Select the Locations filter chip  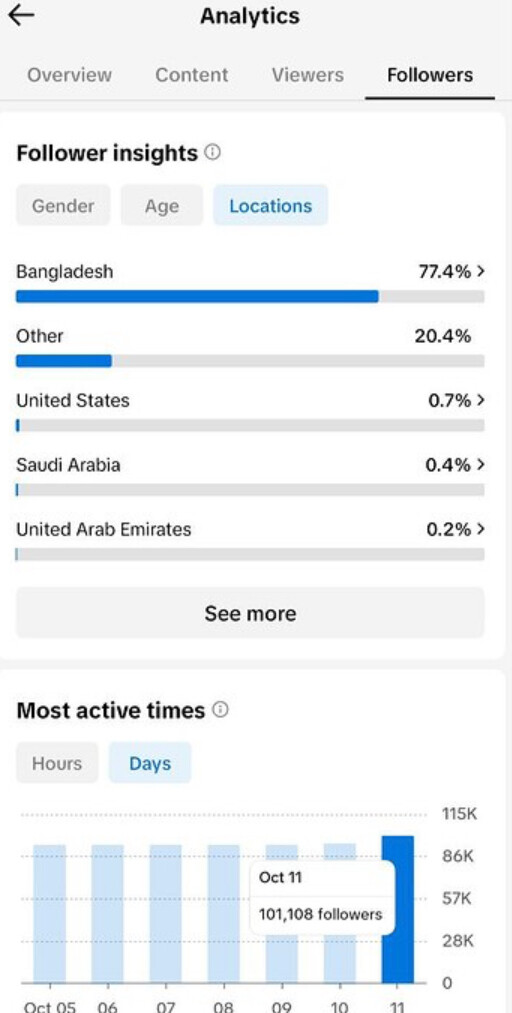click(271, 205)
